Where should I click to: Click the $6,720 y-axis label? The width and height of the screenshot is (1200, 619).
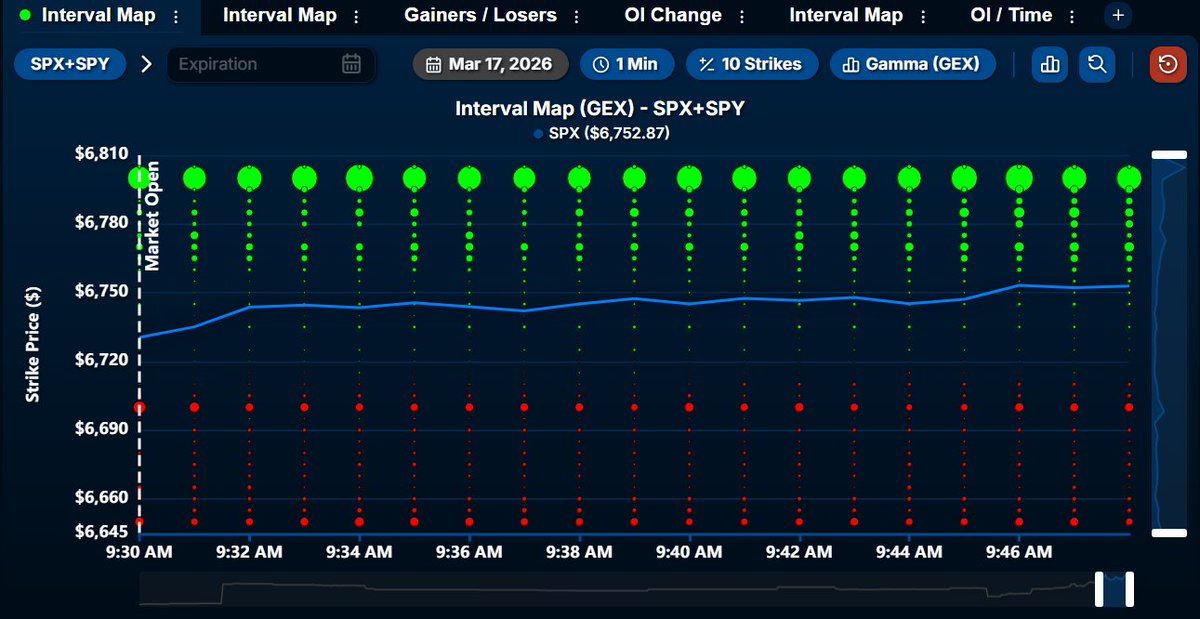click(x=101, y=360)
